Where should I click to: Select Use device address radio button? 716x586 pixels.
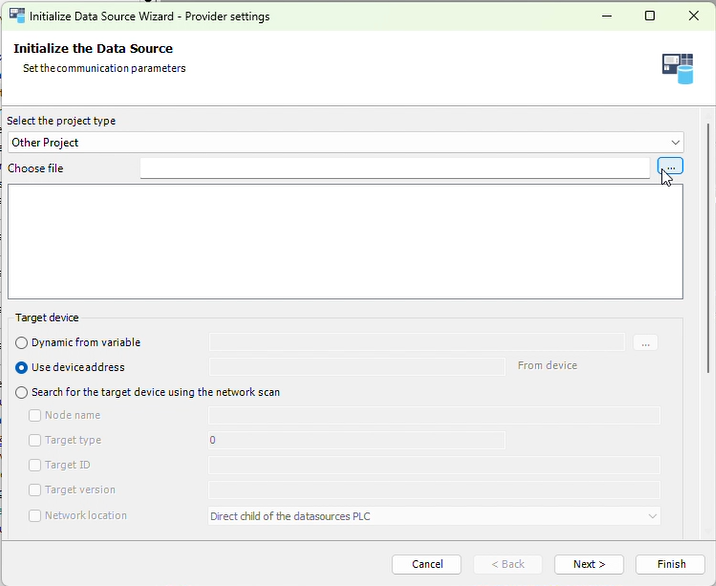tap(21, 367)
